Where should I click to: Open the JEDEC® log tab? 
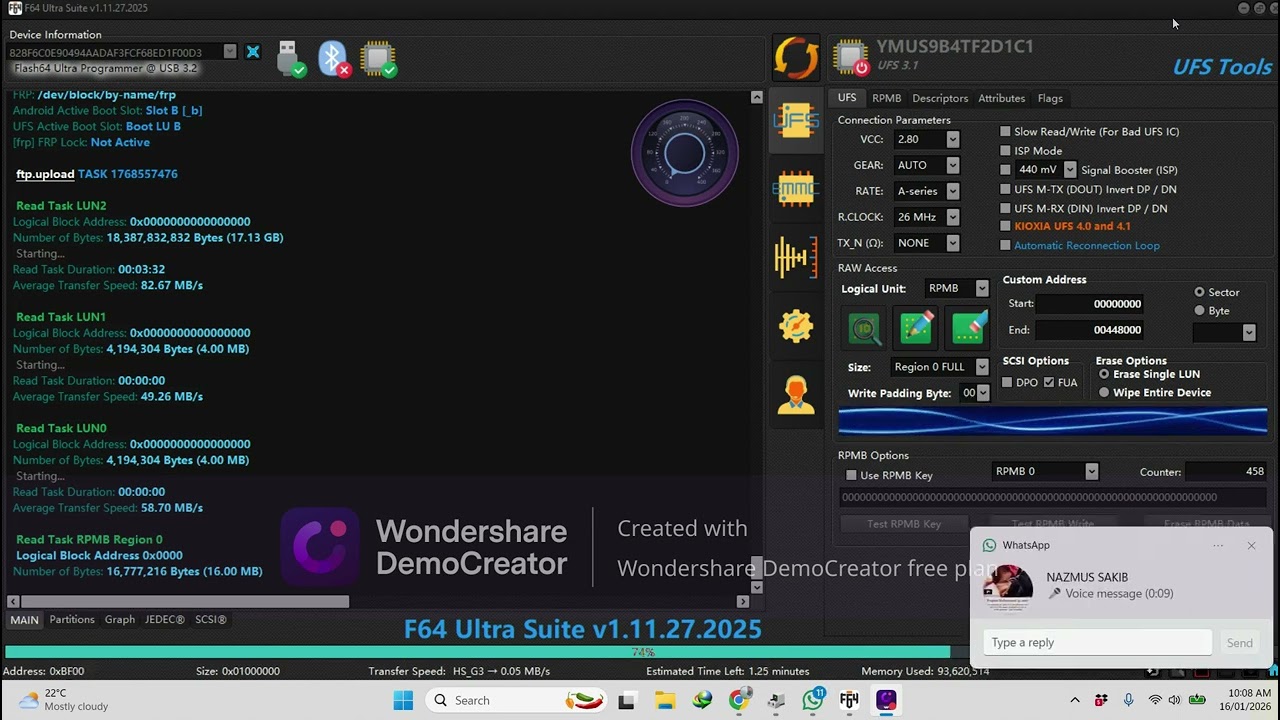(165, 620)
